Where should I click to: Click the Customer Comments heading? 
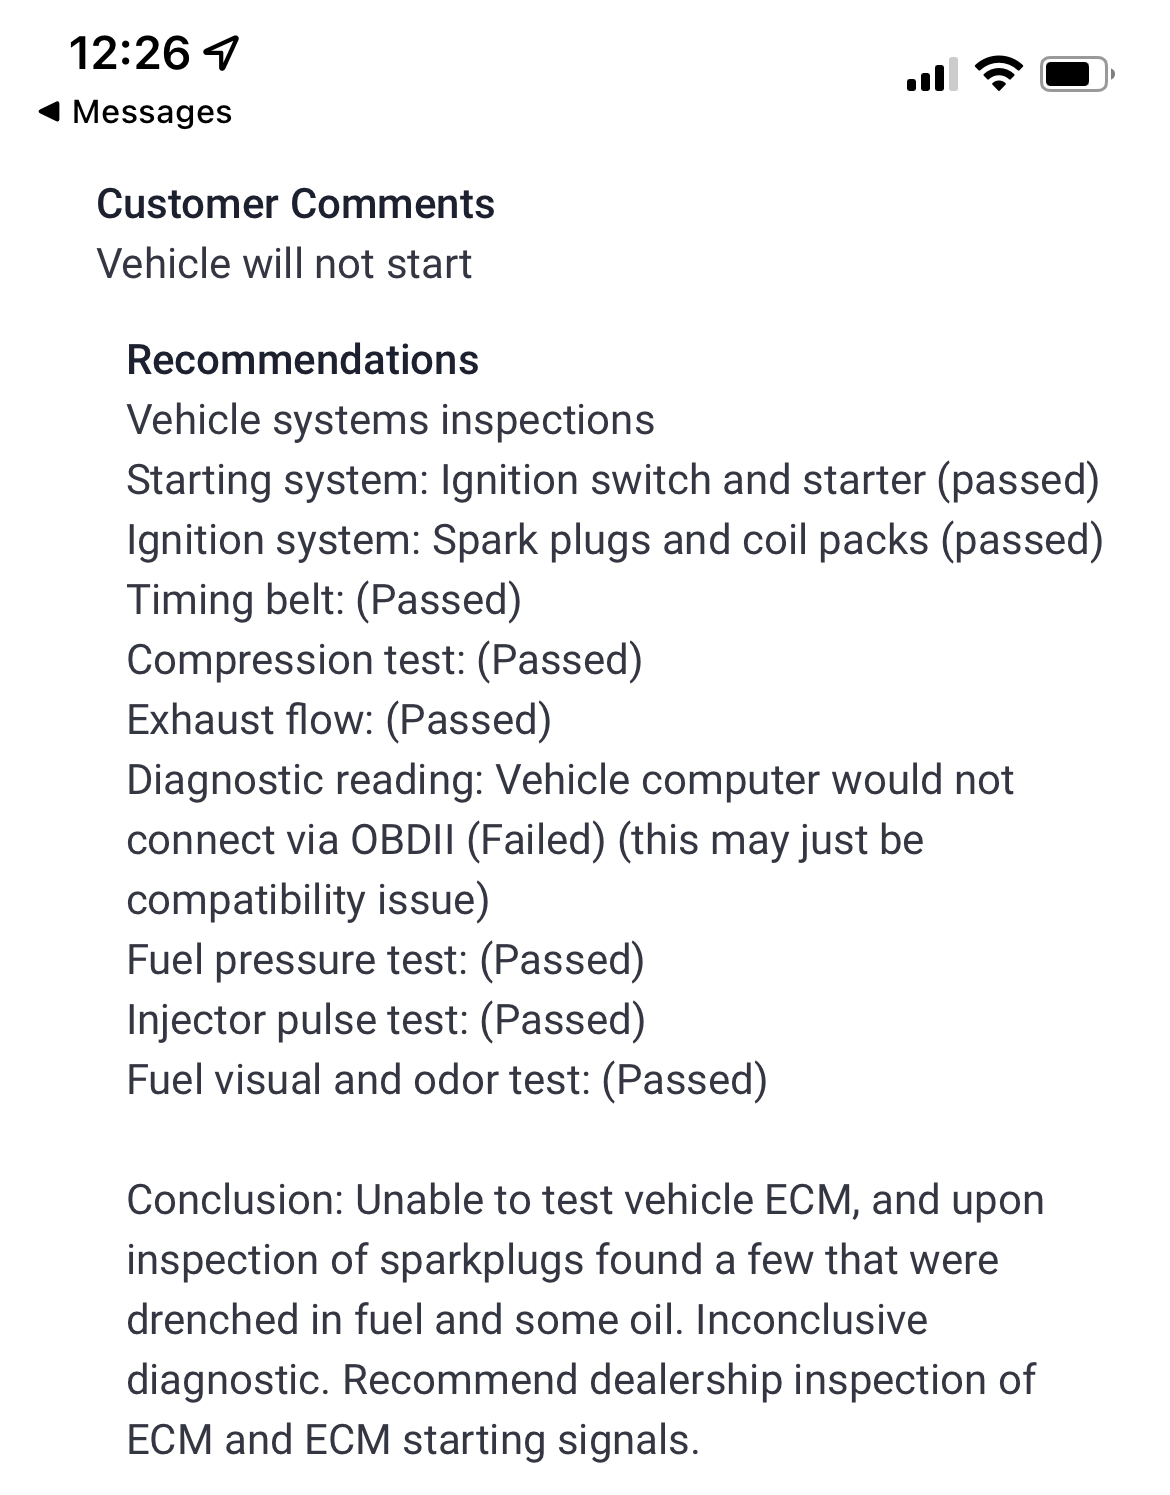[295, 204]
